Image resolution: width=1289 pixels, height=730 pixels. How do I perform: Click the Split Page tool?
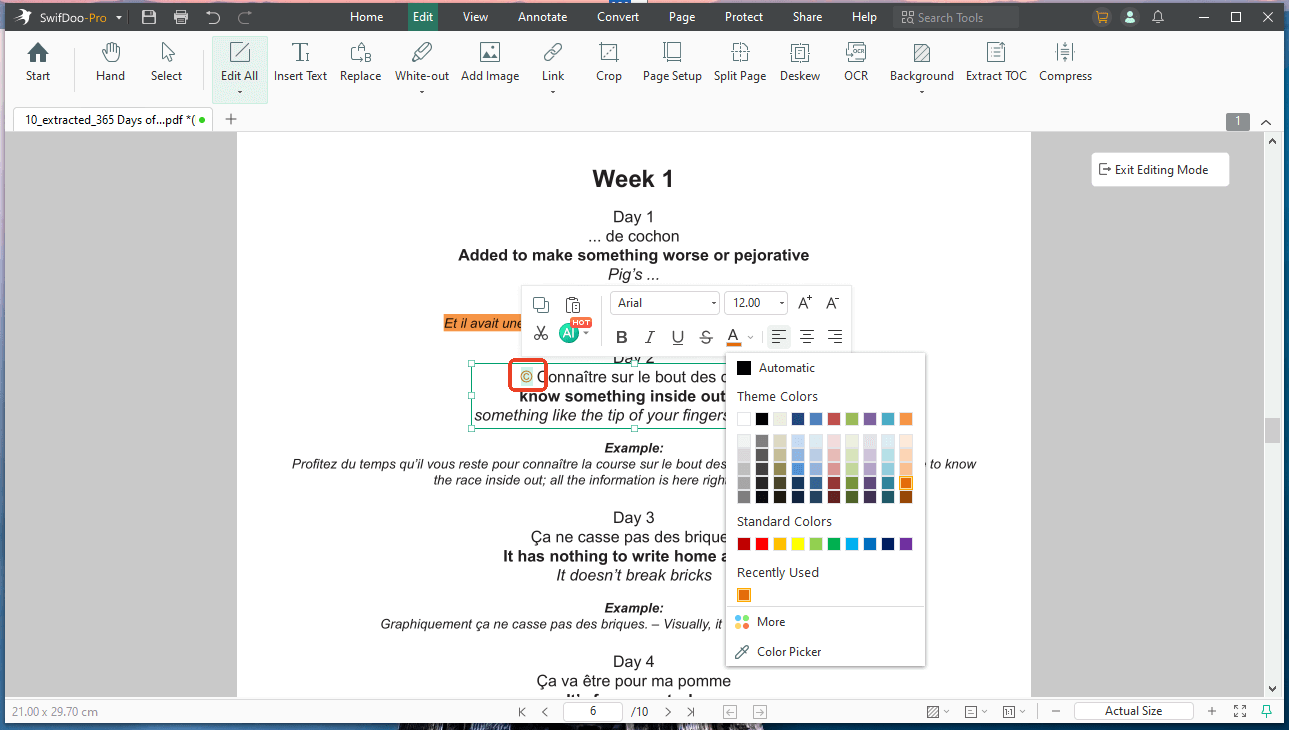739,62
